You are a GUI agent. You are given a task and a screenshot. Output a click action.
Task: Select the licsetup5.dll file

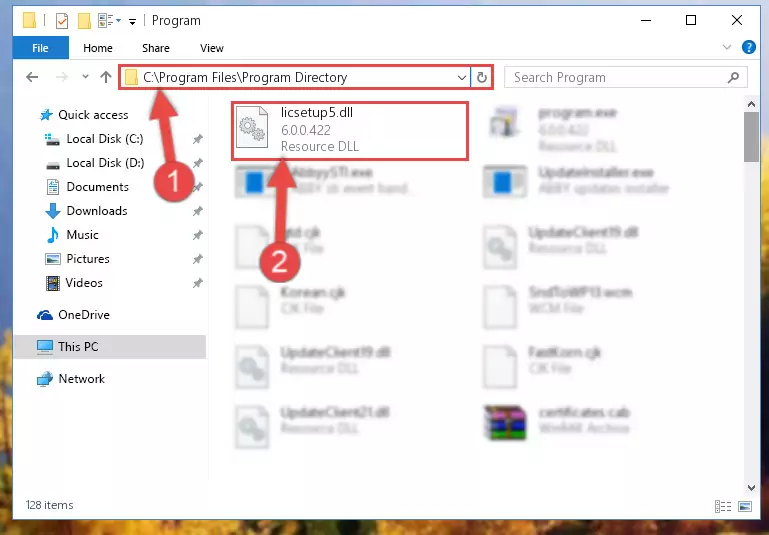tap(350, 130)
